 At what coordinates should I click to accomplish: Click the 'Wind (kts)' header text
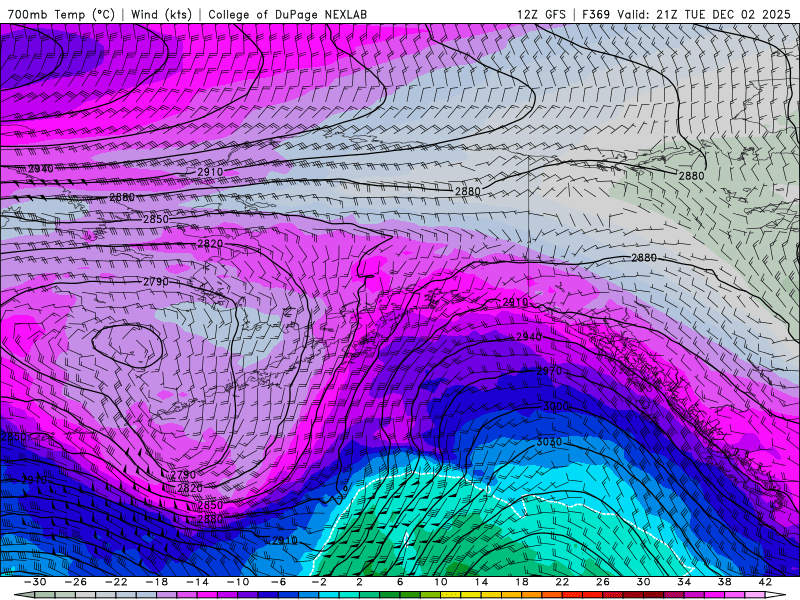pyautogui.click(x=161, y=14)
